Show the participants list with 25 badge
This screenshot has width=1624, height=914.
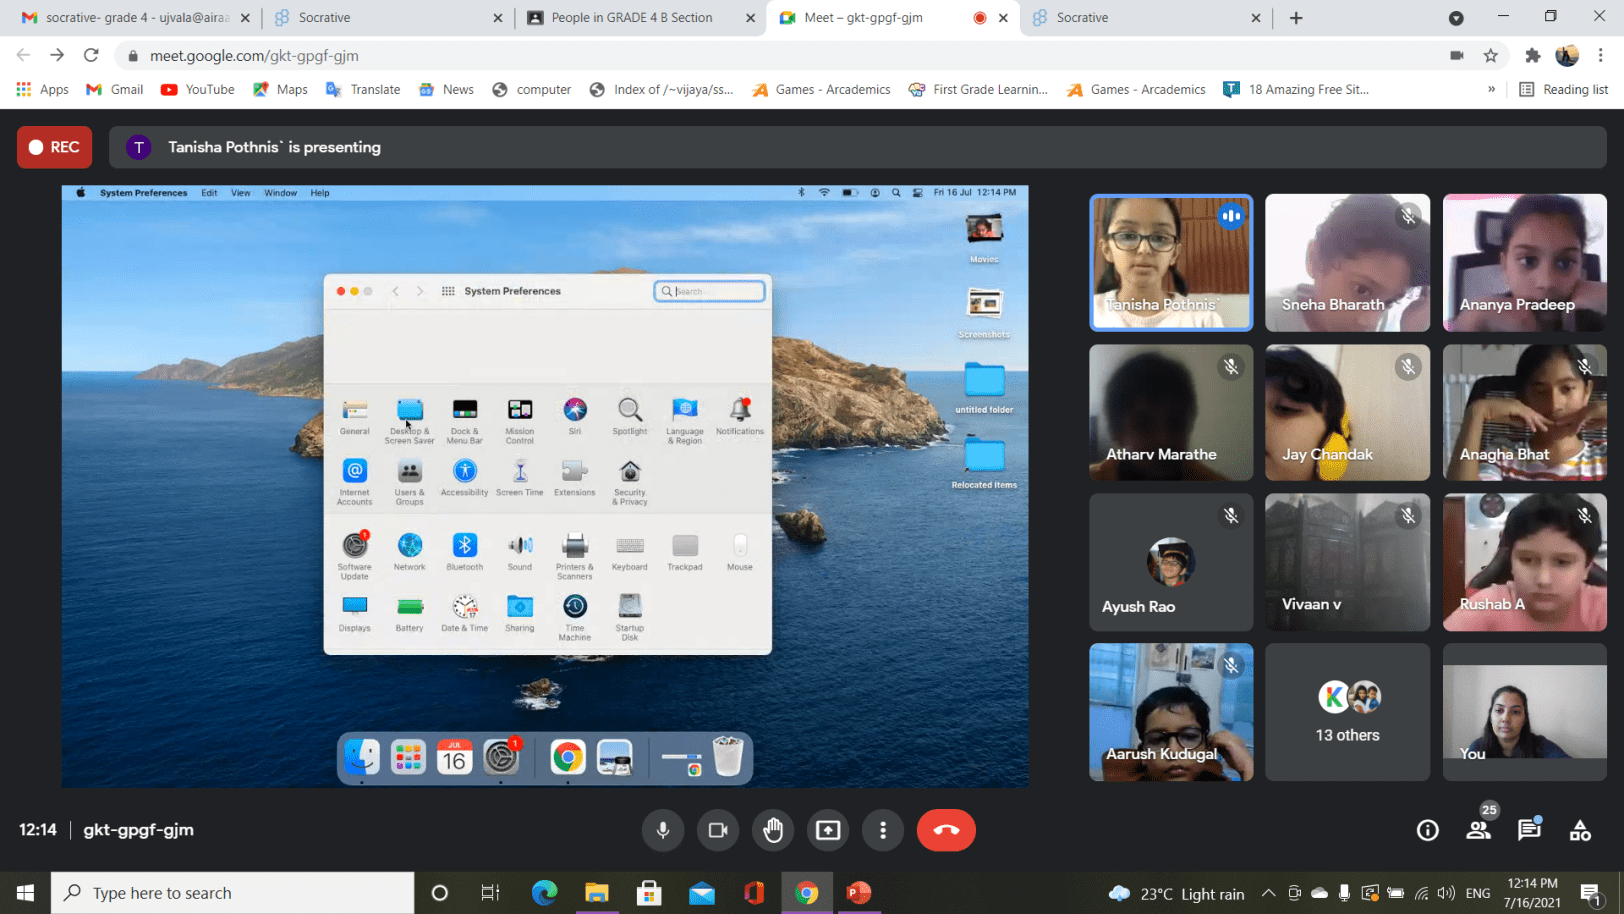pyautogui.click(x=1478, y=830)
